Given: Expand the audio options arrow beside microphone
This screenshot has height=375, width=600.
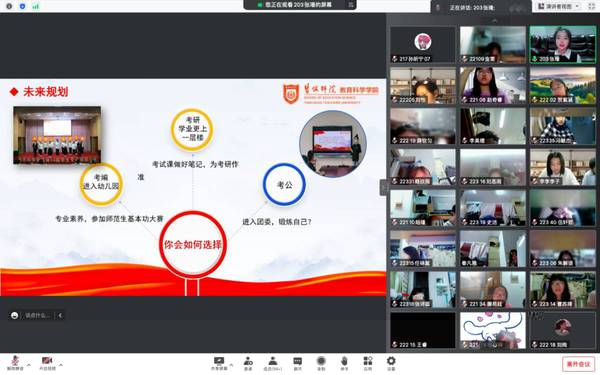Looking at the screenshot, I should (x=29, y=365).
